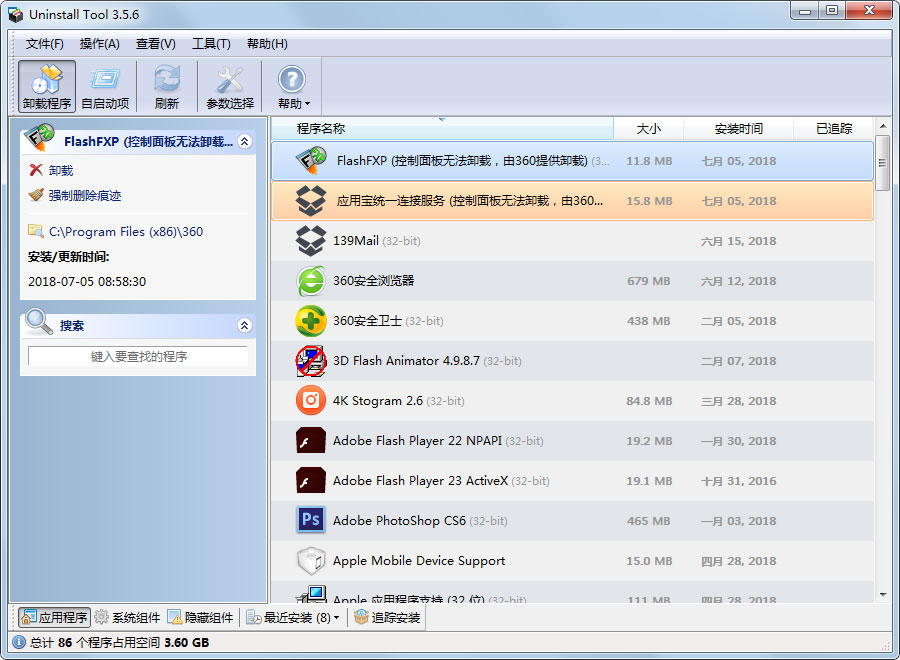Open the 查看(V) menu
The width and height of the screenshot is (900, 660).
[x=156, y=44]
